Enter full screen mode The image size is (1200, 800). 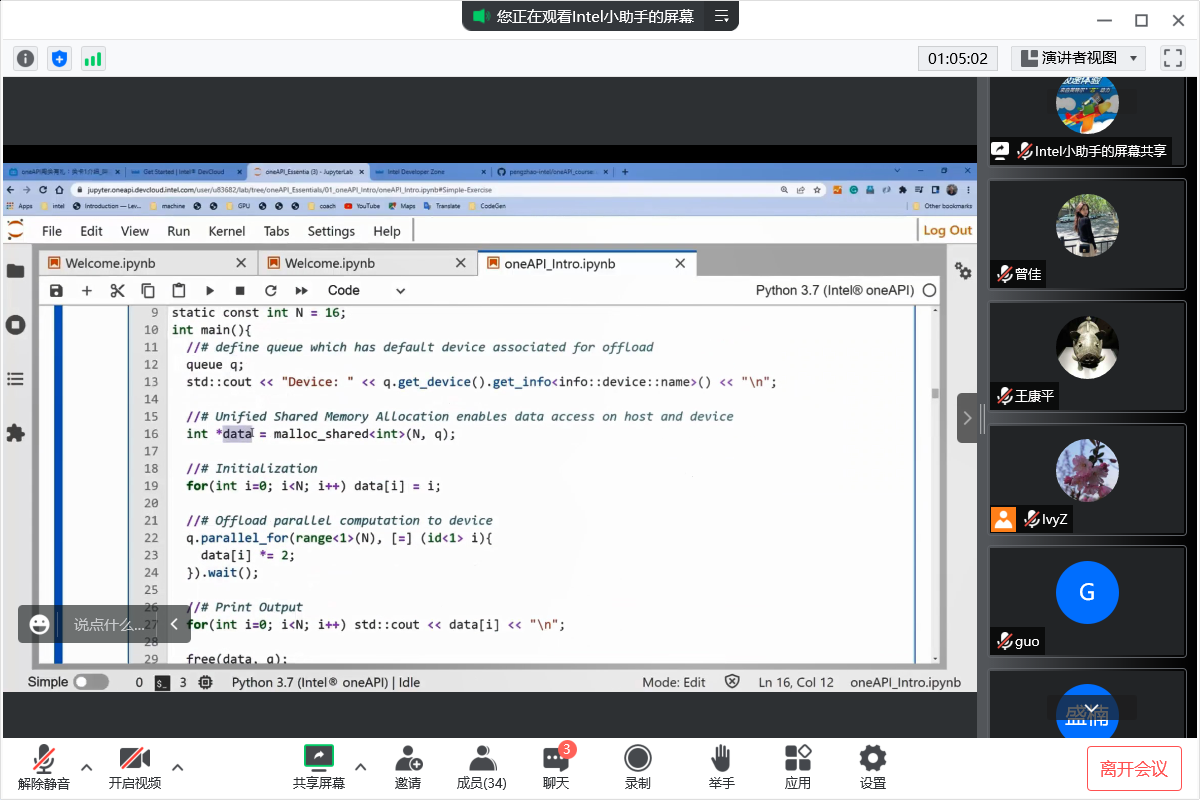tap(1172, 58)
